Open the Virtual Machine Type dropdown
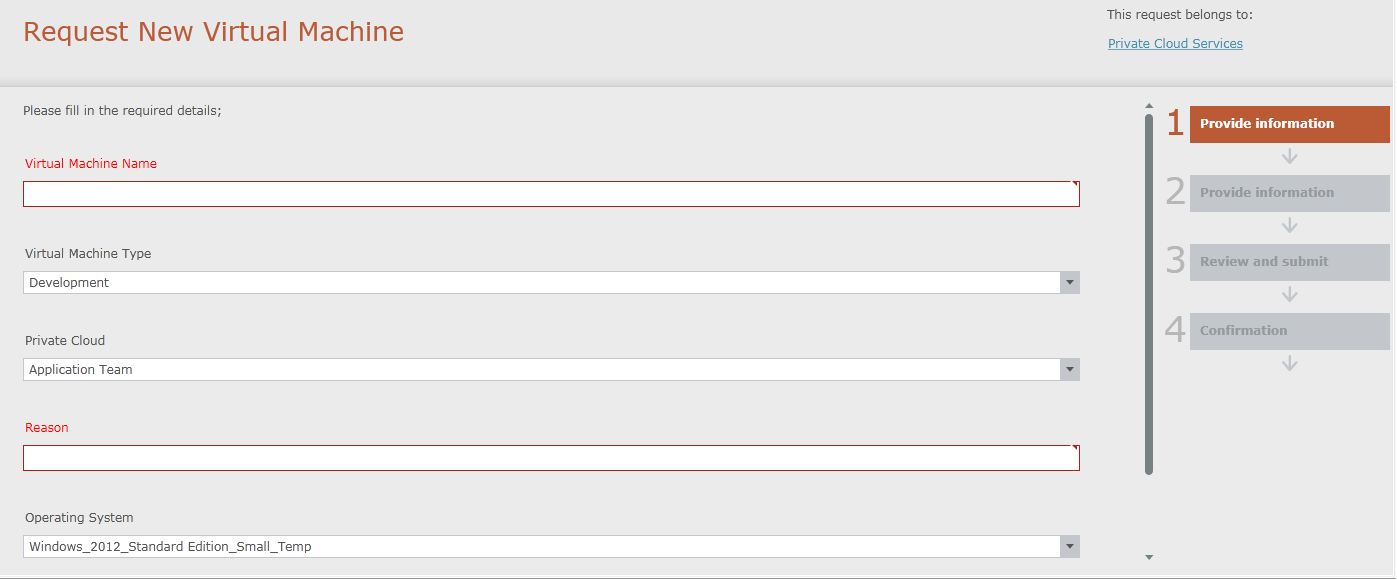Viewport: 1397px width, 579px height. [1070, 283]
